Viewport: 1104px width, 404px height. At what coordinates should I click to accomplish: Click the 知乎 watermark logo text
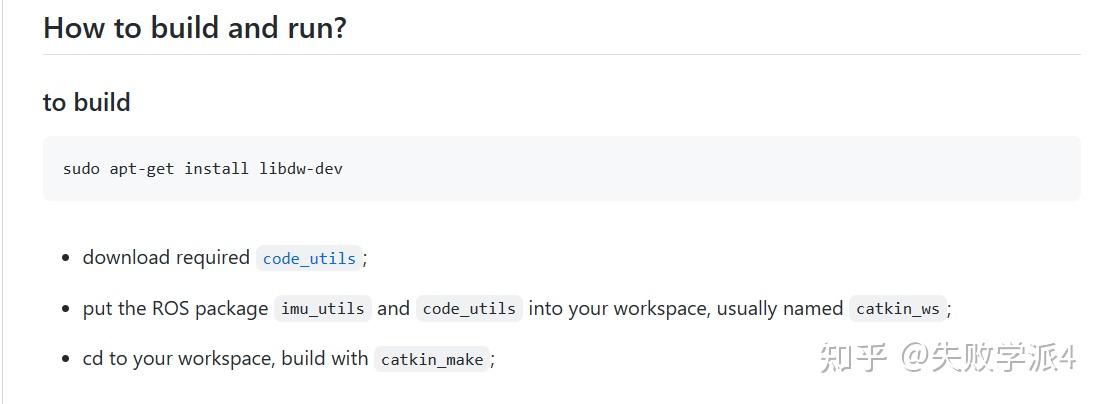coord(852,357)
